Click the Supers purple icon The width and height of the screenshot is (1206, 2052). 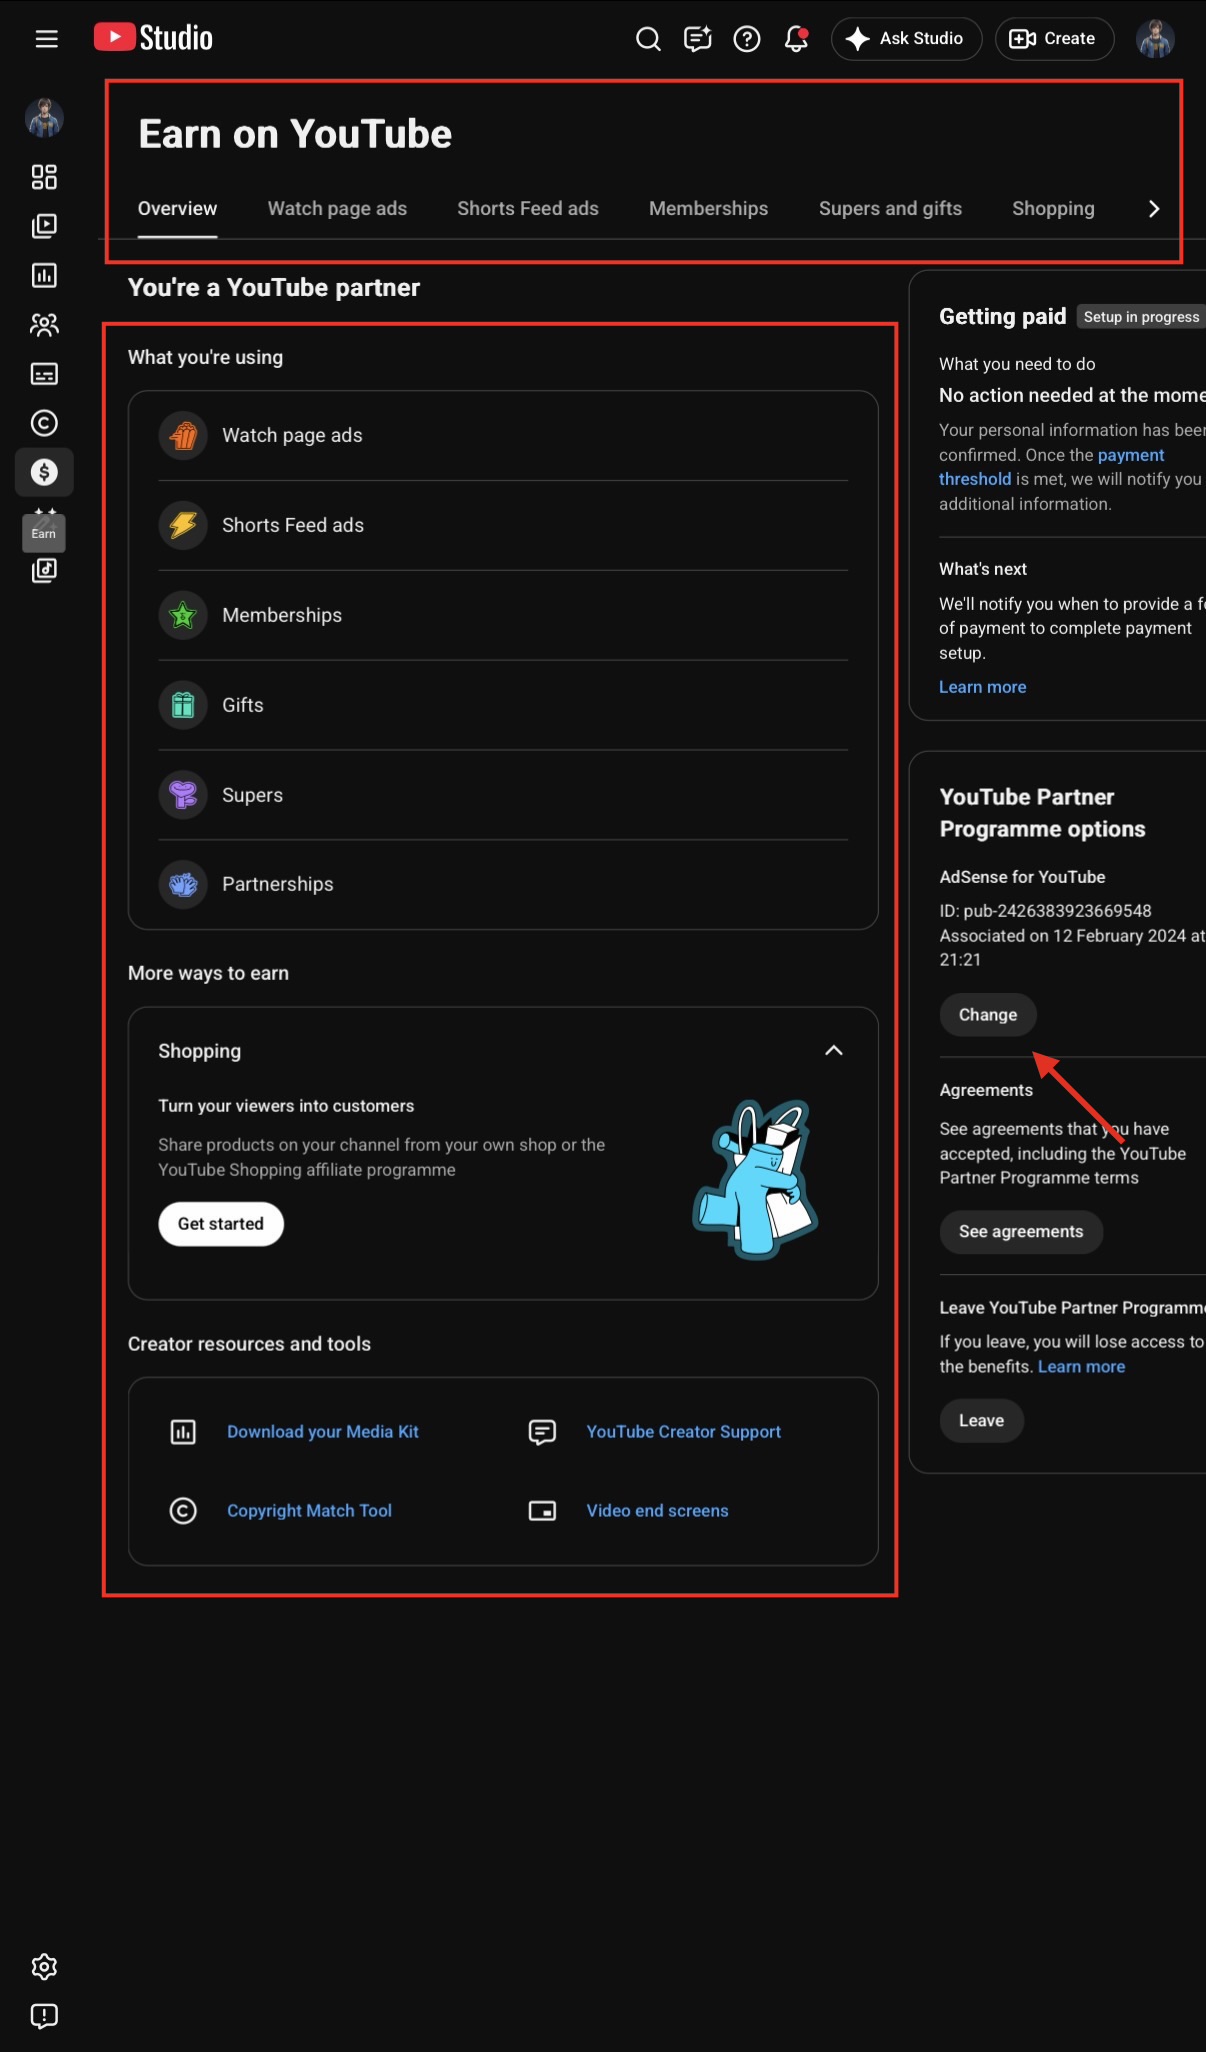coord(183,795)
